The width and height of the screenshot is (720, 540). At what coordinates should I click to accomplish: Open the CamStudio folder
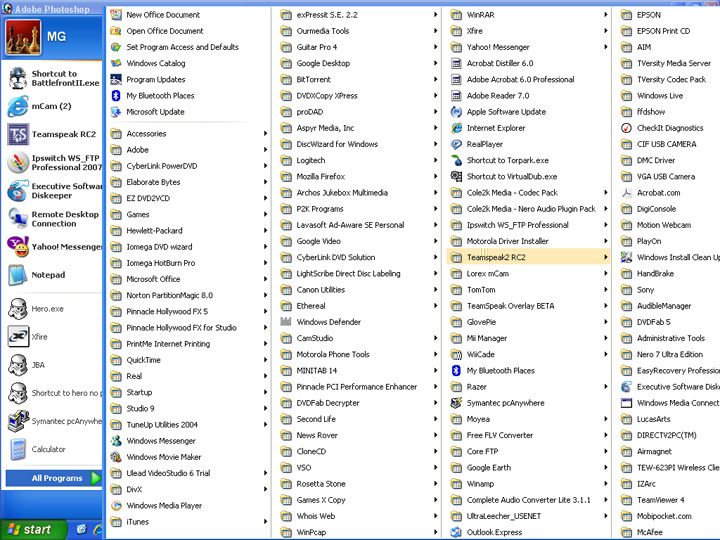[359, 338]
